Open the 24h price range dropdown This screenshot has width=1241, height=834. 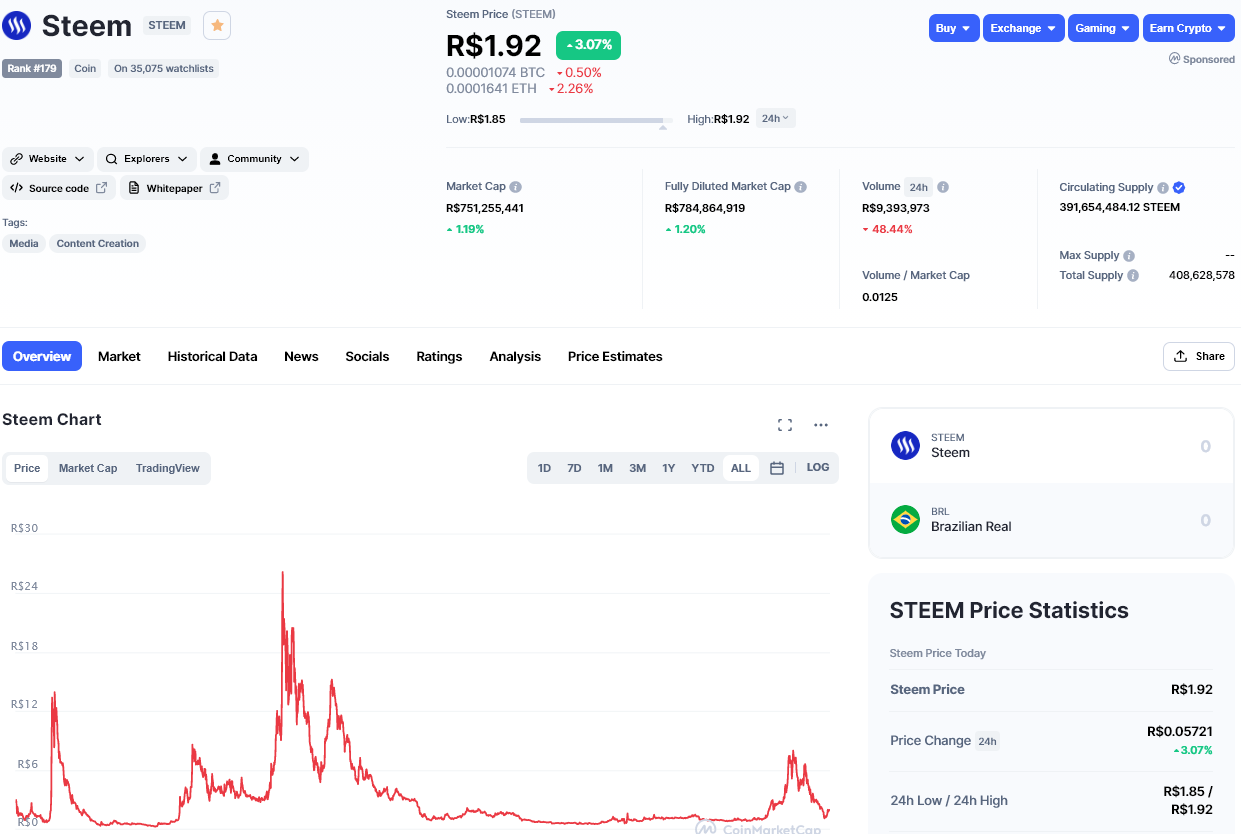pos(775,118)
